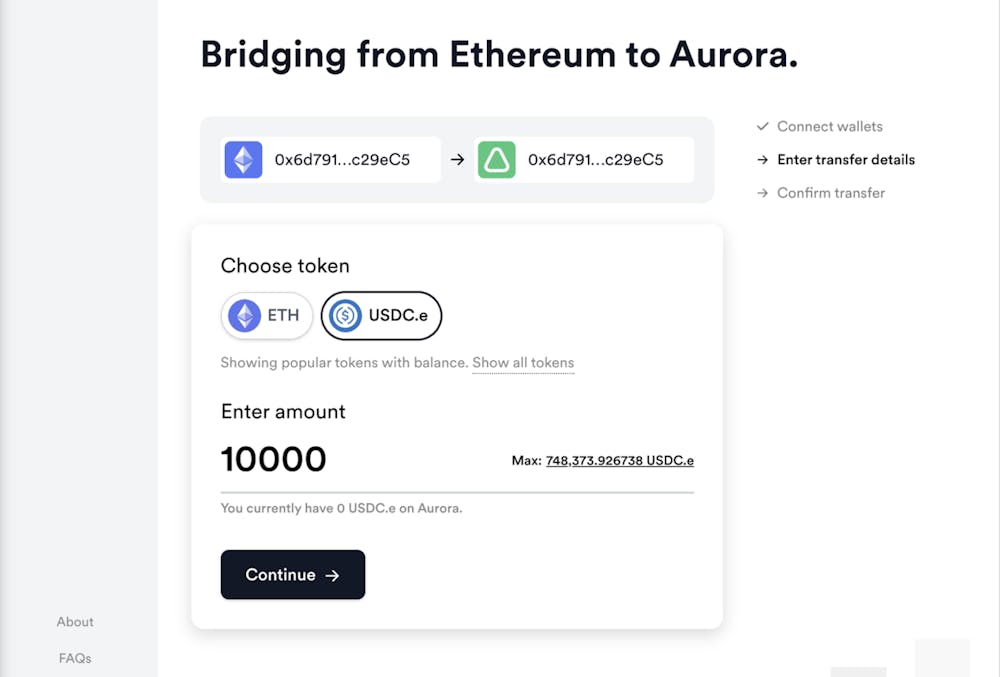This screenshot has height=677, width=1000.
Task: Open the destination Aurora wallet address field
Action: (584, 159)
